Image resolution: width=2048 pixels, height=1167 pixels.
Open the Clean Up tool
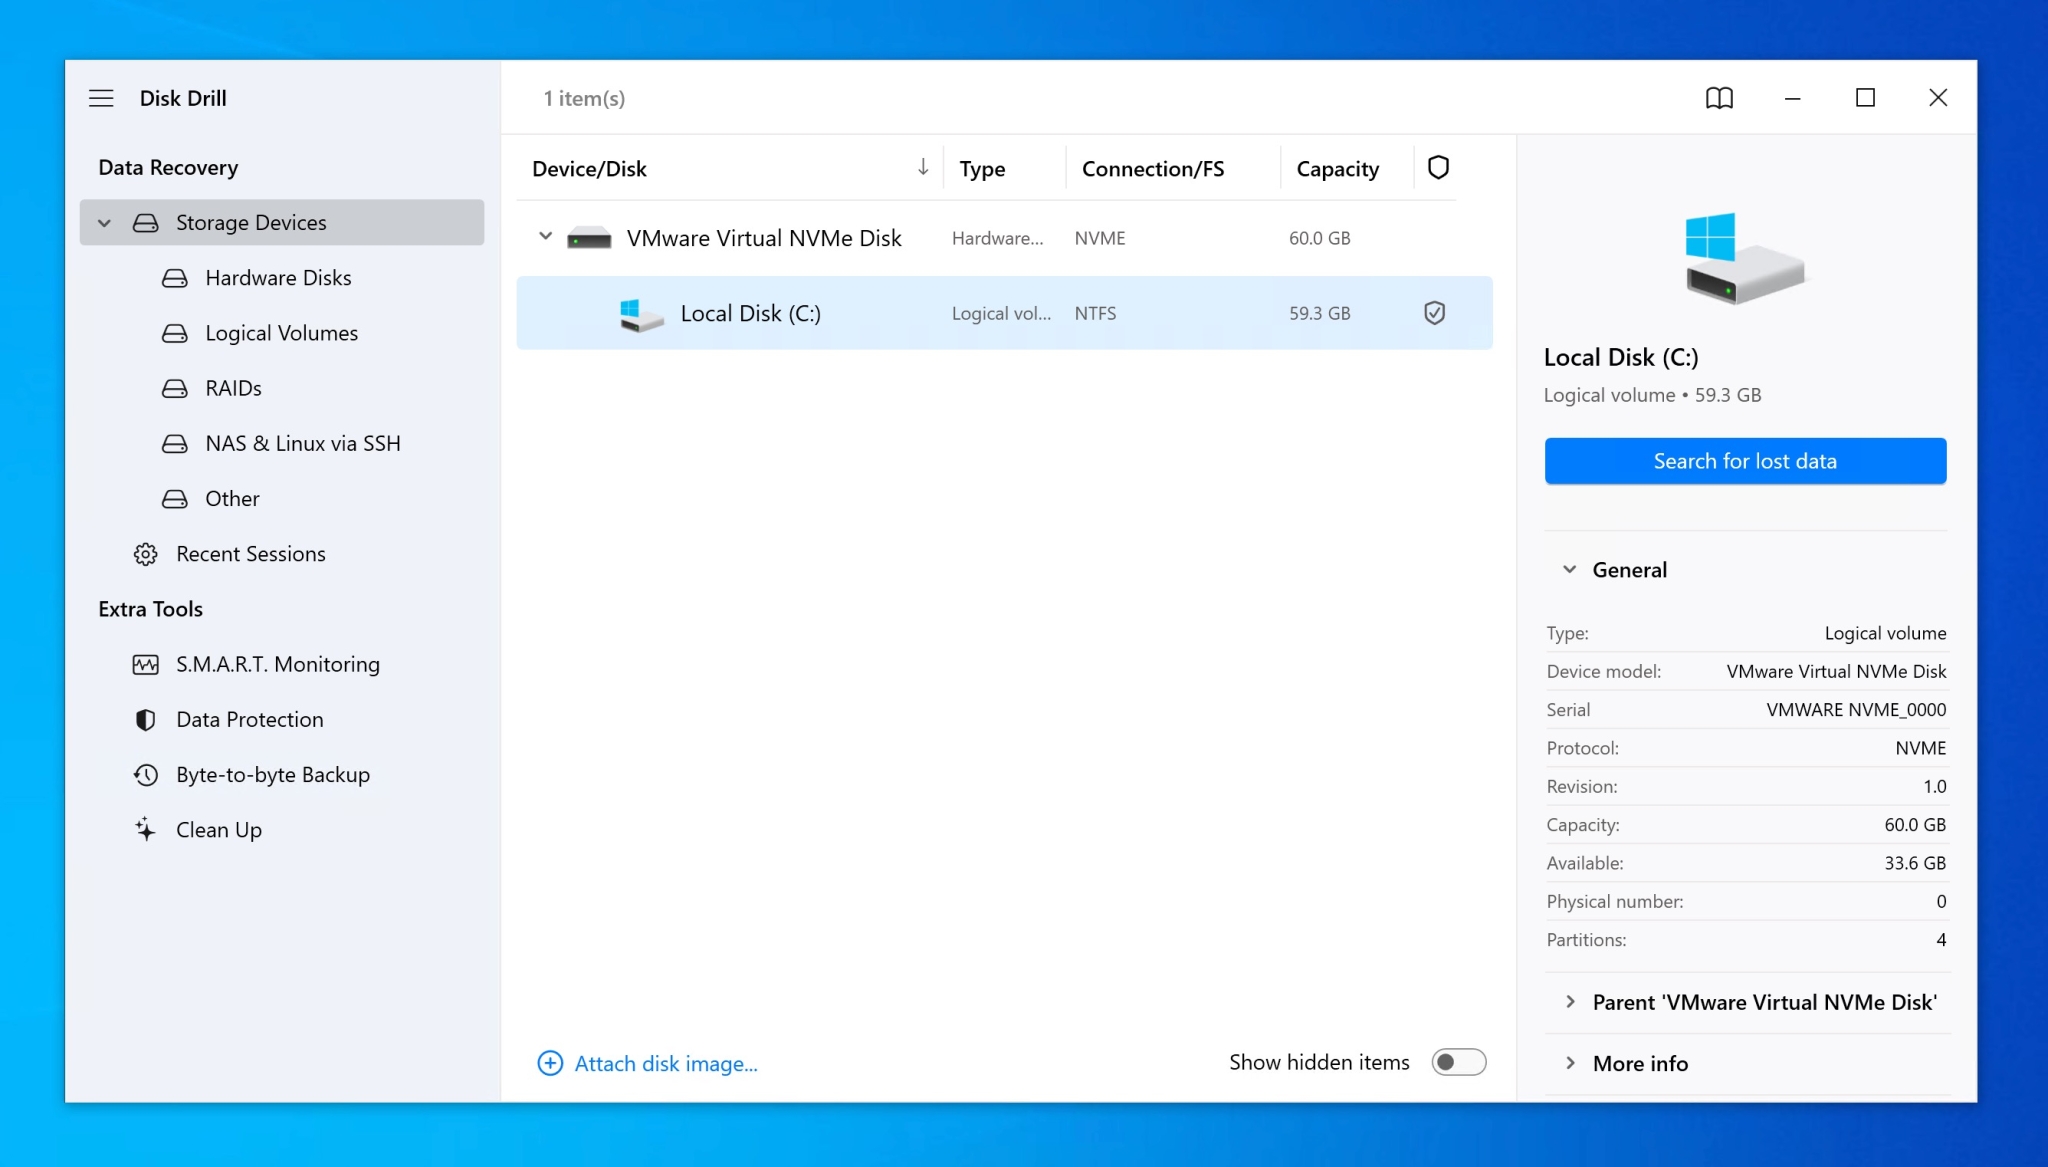[218, 829]
